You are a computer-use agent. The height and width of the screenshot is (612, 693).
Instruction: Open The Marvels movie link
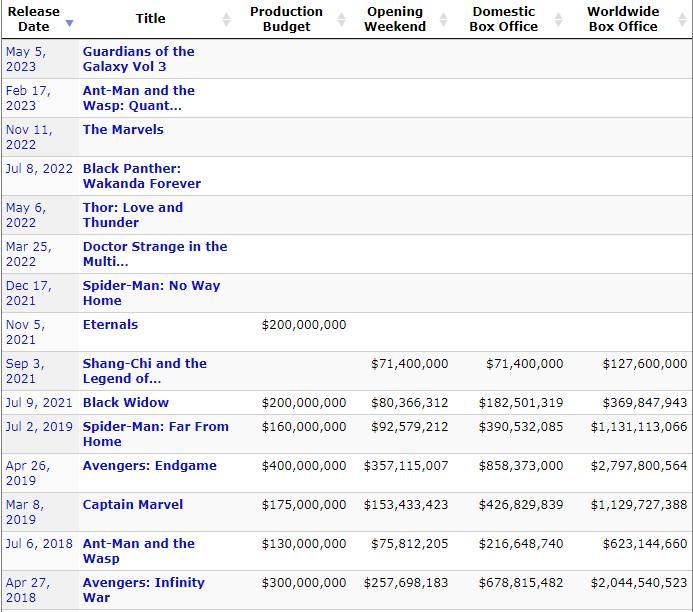coord(123,129)
